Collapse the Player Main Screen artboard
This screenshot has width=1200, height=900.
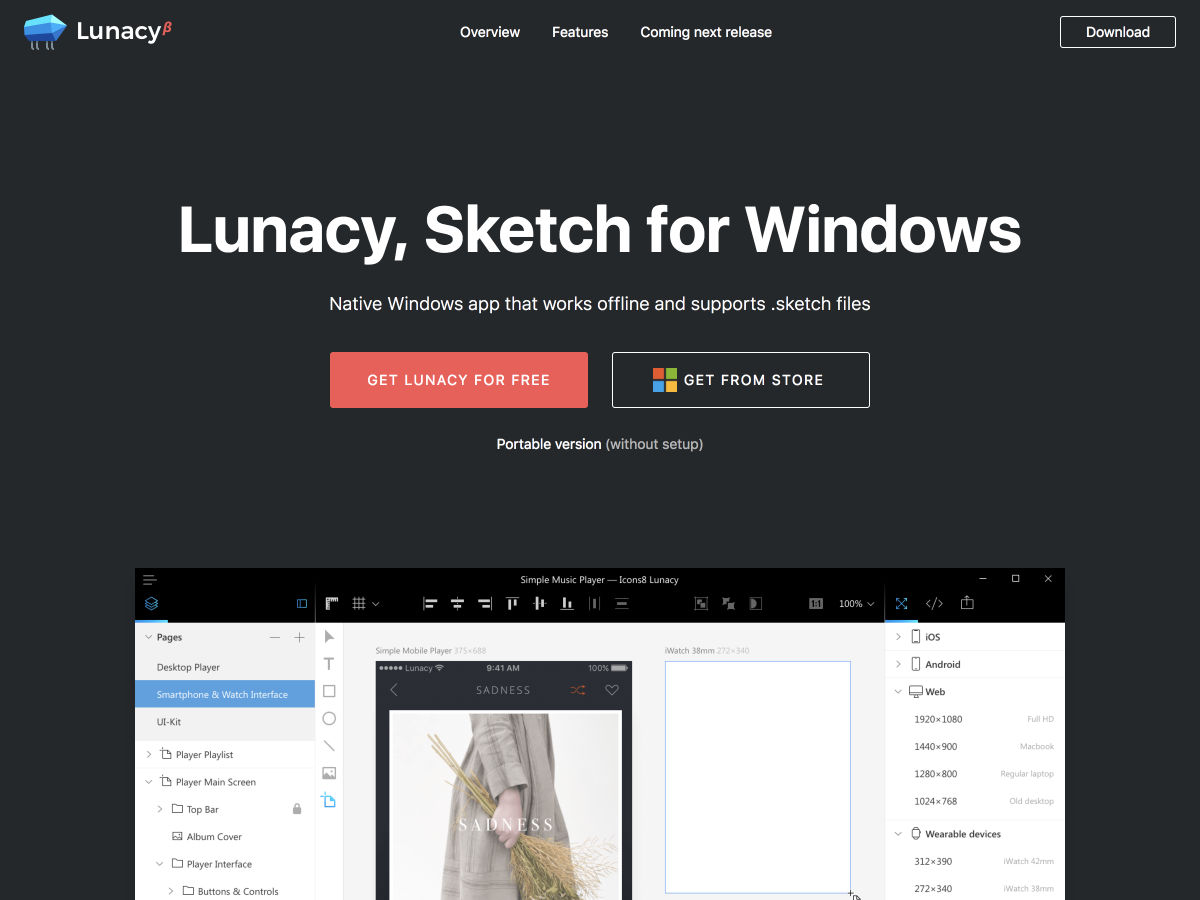click(149, 782)
